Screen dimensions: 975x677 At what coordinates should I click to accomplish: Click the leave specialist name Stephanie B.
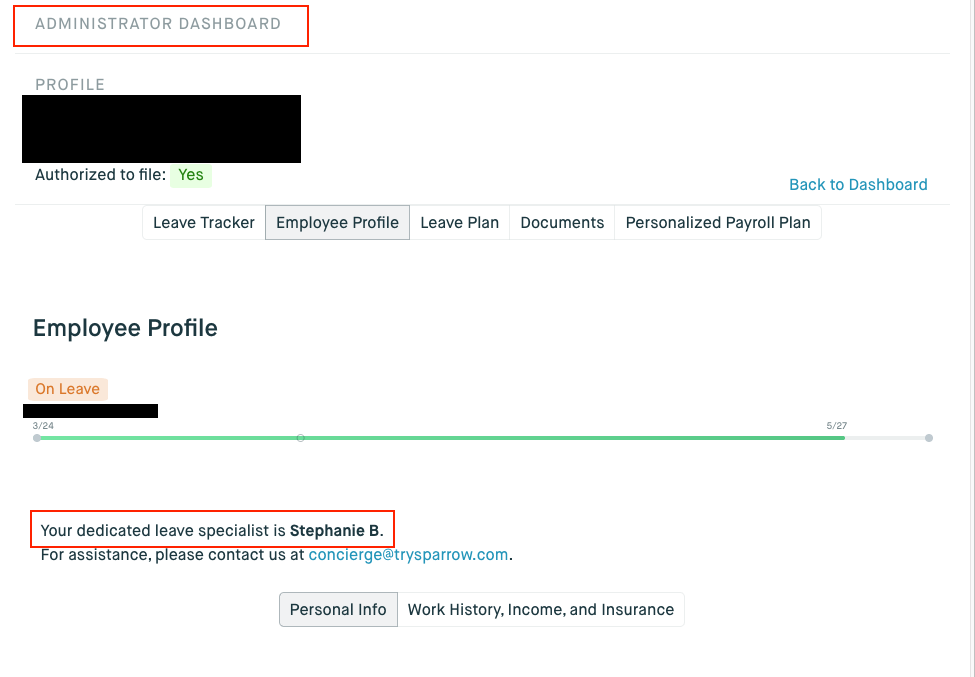[334, 530]
